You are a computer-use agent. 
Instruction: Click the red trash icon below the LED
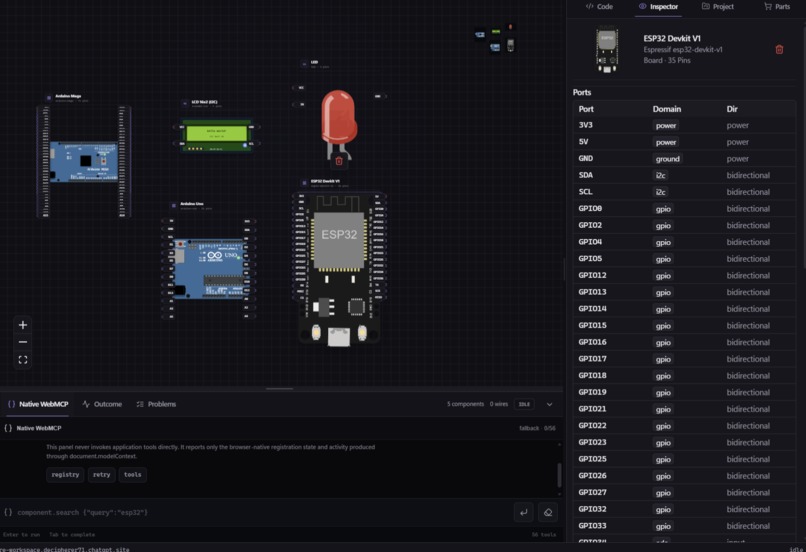pyautogui.click(x=339, y=161)
